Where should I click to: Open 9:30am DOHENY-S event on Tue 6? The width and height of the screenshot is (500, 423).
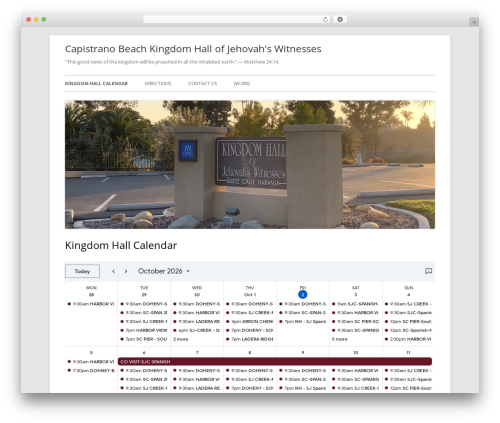[x=144, y=371]
